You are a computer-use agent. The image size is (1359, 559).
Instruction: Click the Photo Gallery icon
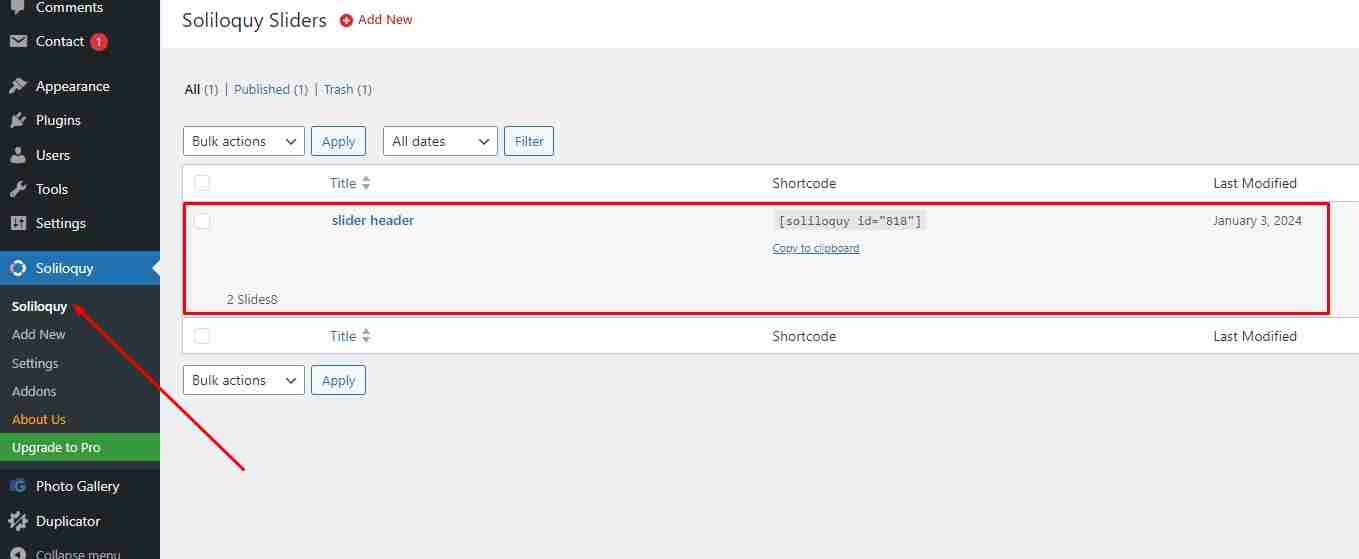[18, 486]
